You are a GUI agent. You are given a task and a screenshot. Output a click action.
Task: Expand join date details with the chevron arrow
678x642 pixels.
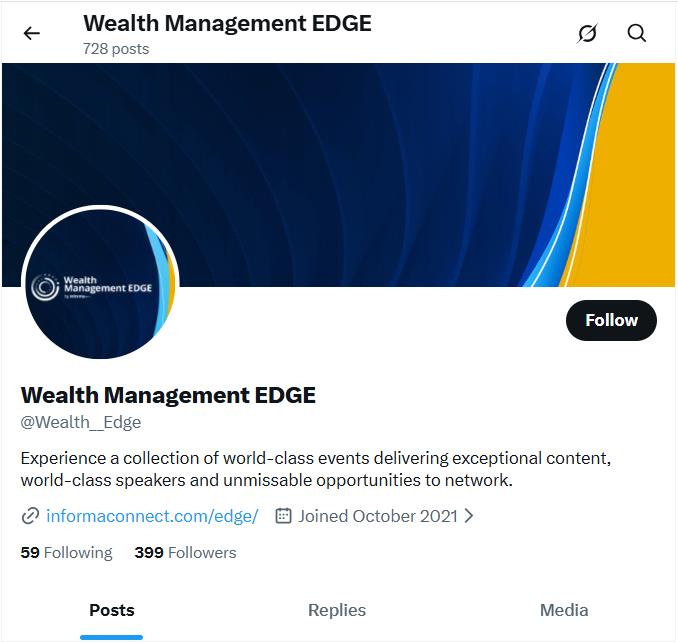click(469, 515)
